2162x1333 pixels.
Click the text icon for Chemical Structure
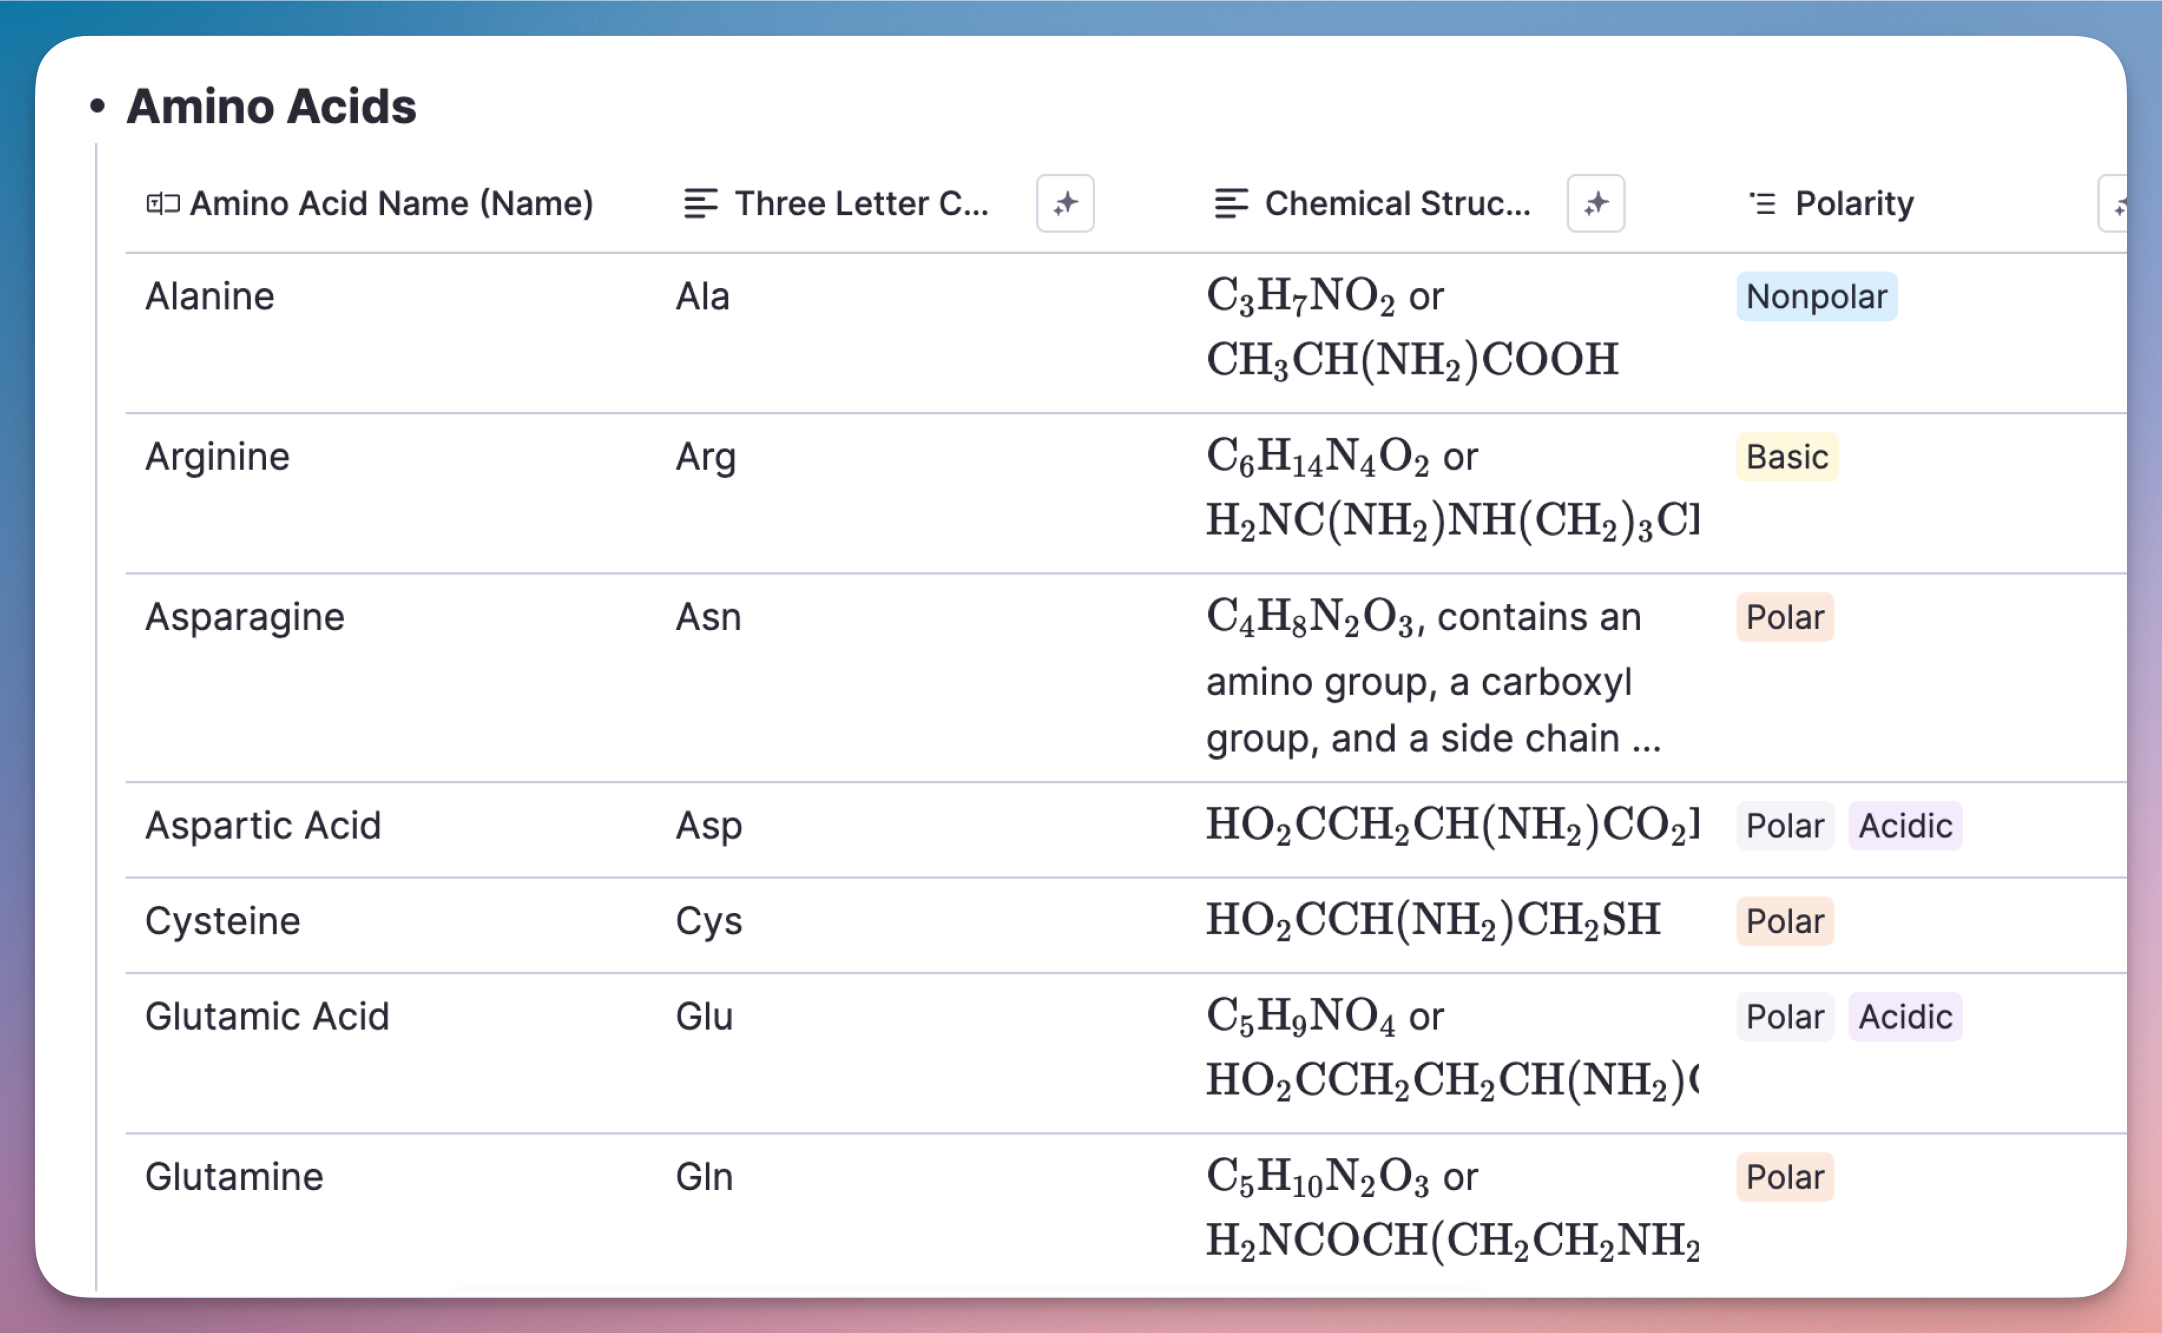point(1230,204)
